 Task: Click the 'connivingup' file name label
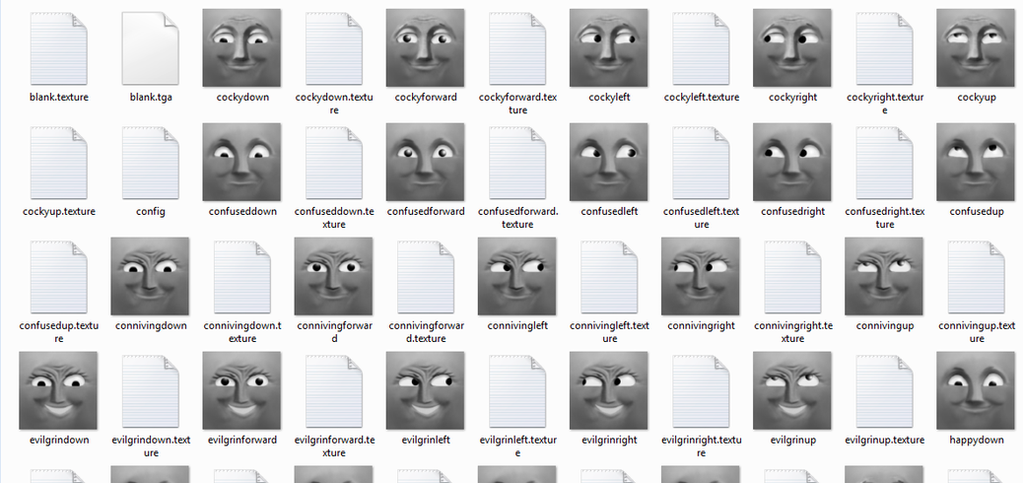(885, 326)
